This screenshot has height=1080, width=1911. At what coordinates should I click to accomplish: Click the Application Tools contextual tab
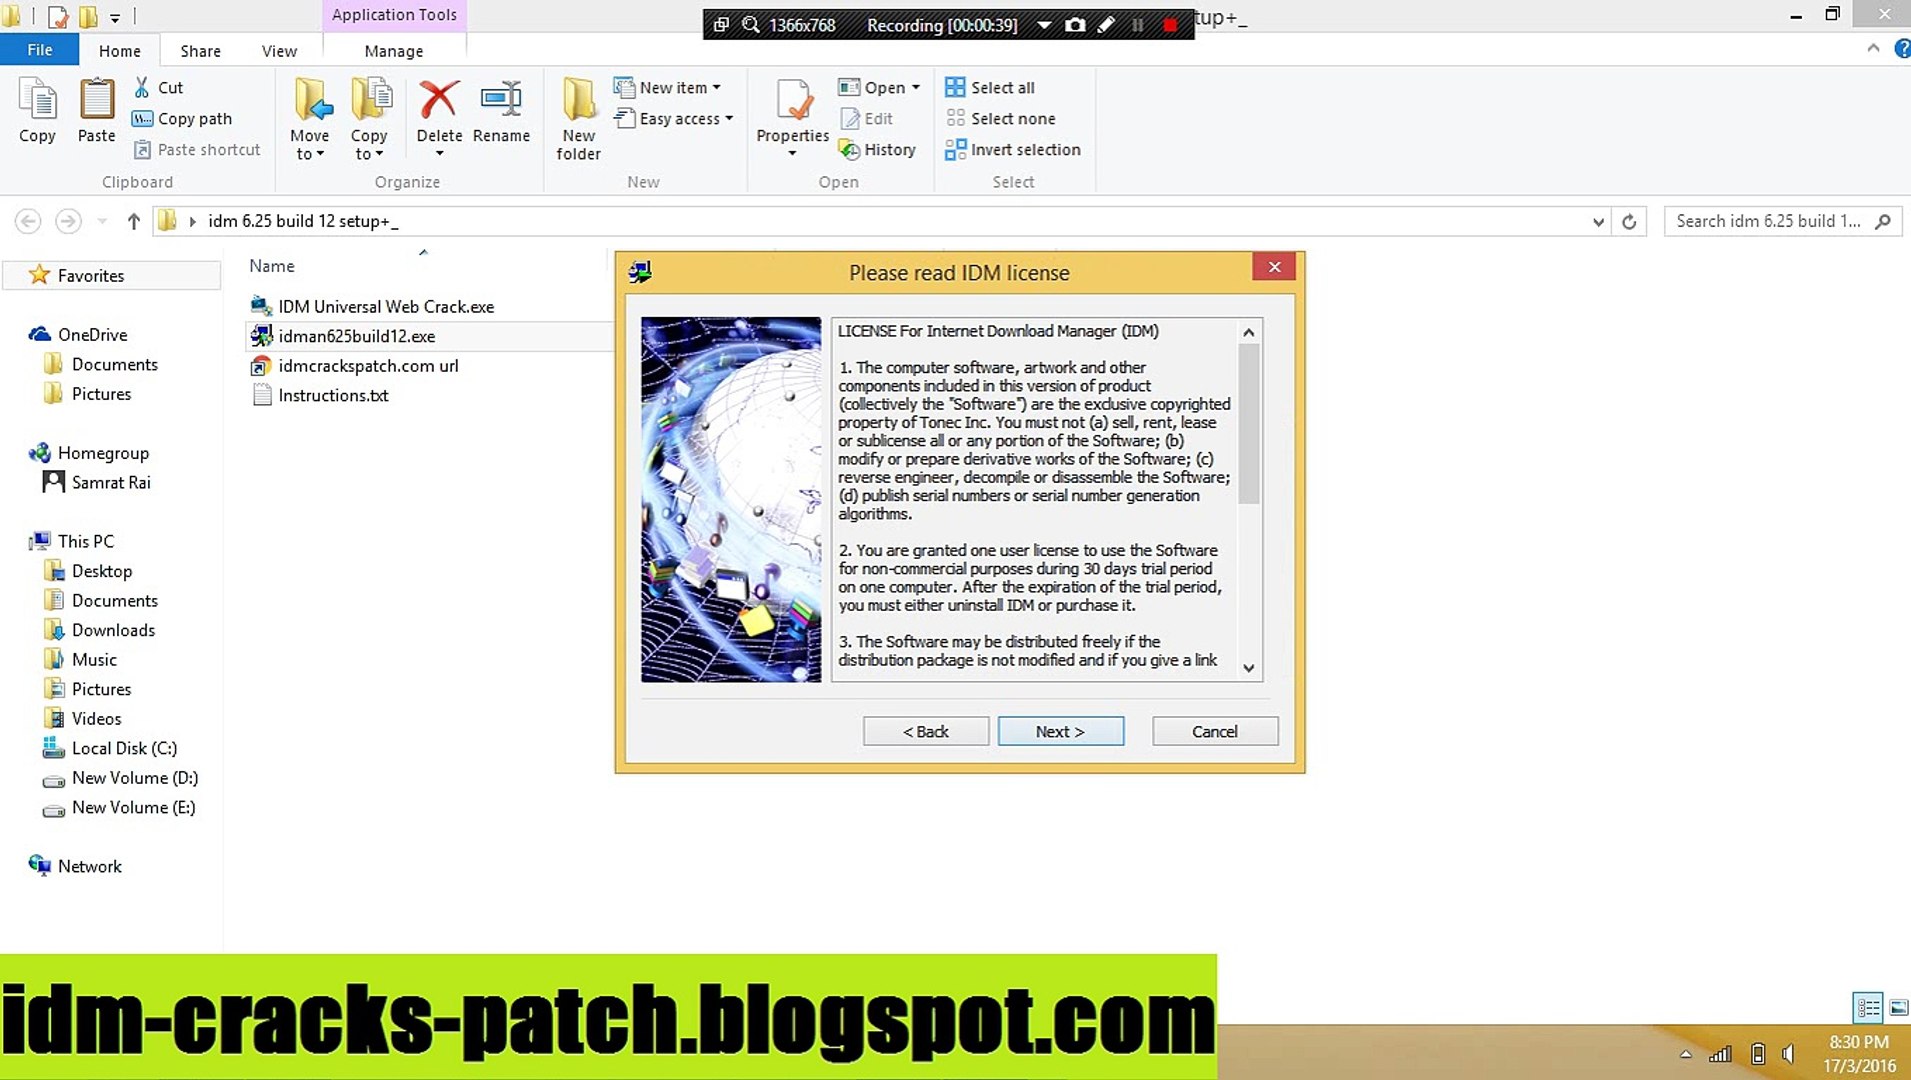click(394, 15)
